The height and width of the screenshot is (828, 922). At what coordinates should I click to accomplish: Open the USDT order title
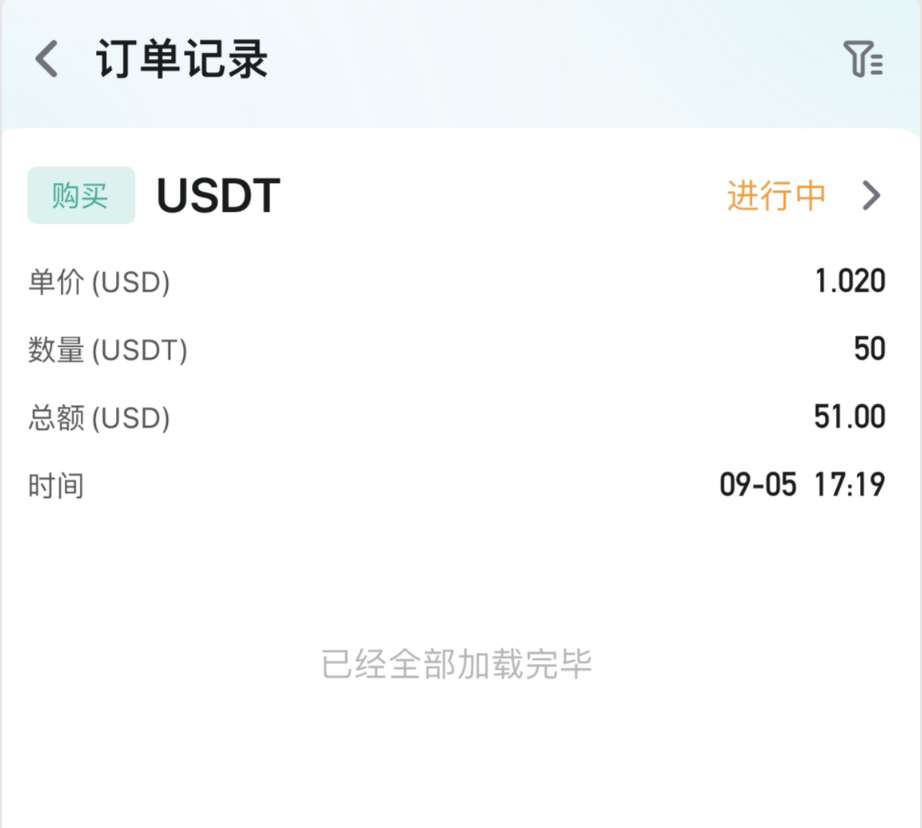click(x=218, y=195)
